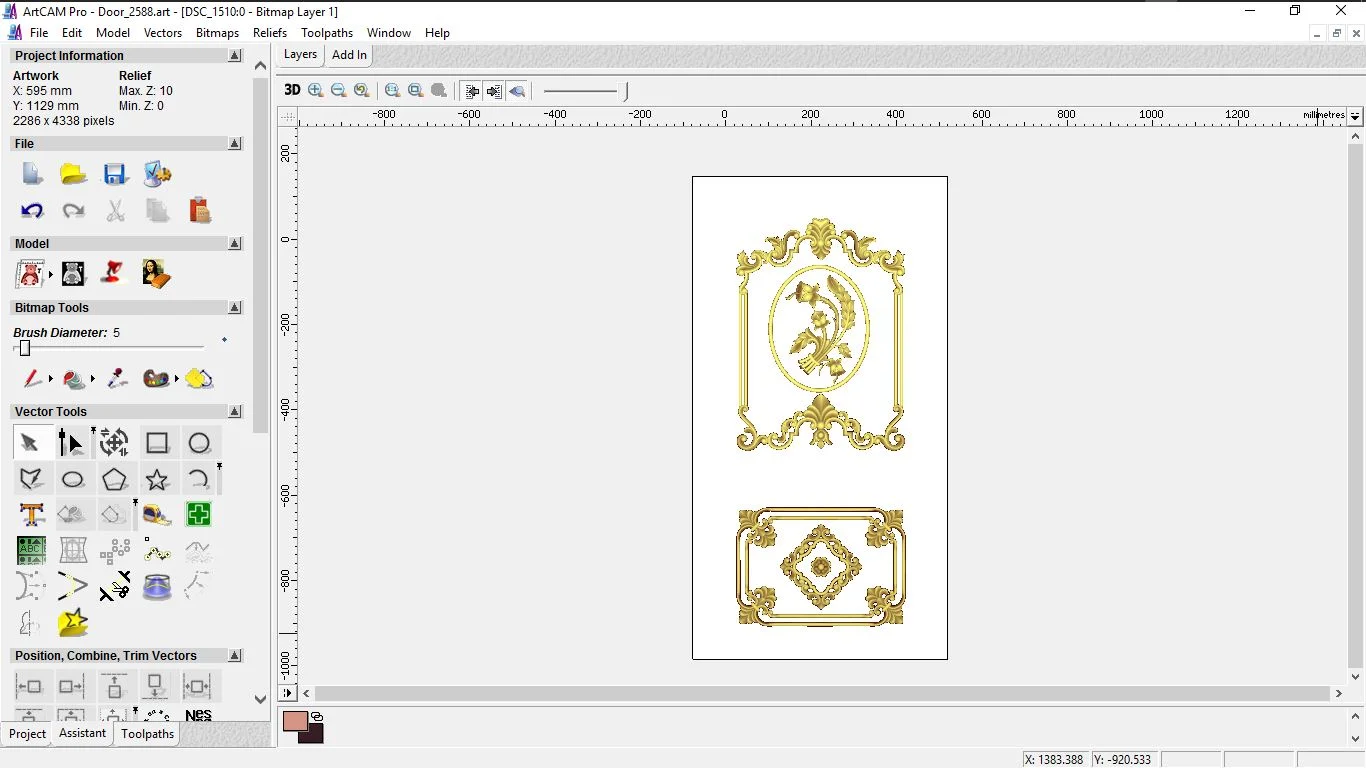The height and width of the screenshot is (768, 1366).
Task: Collapse the Vector Tools section
Action: (235, 412)
